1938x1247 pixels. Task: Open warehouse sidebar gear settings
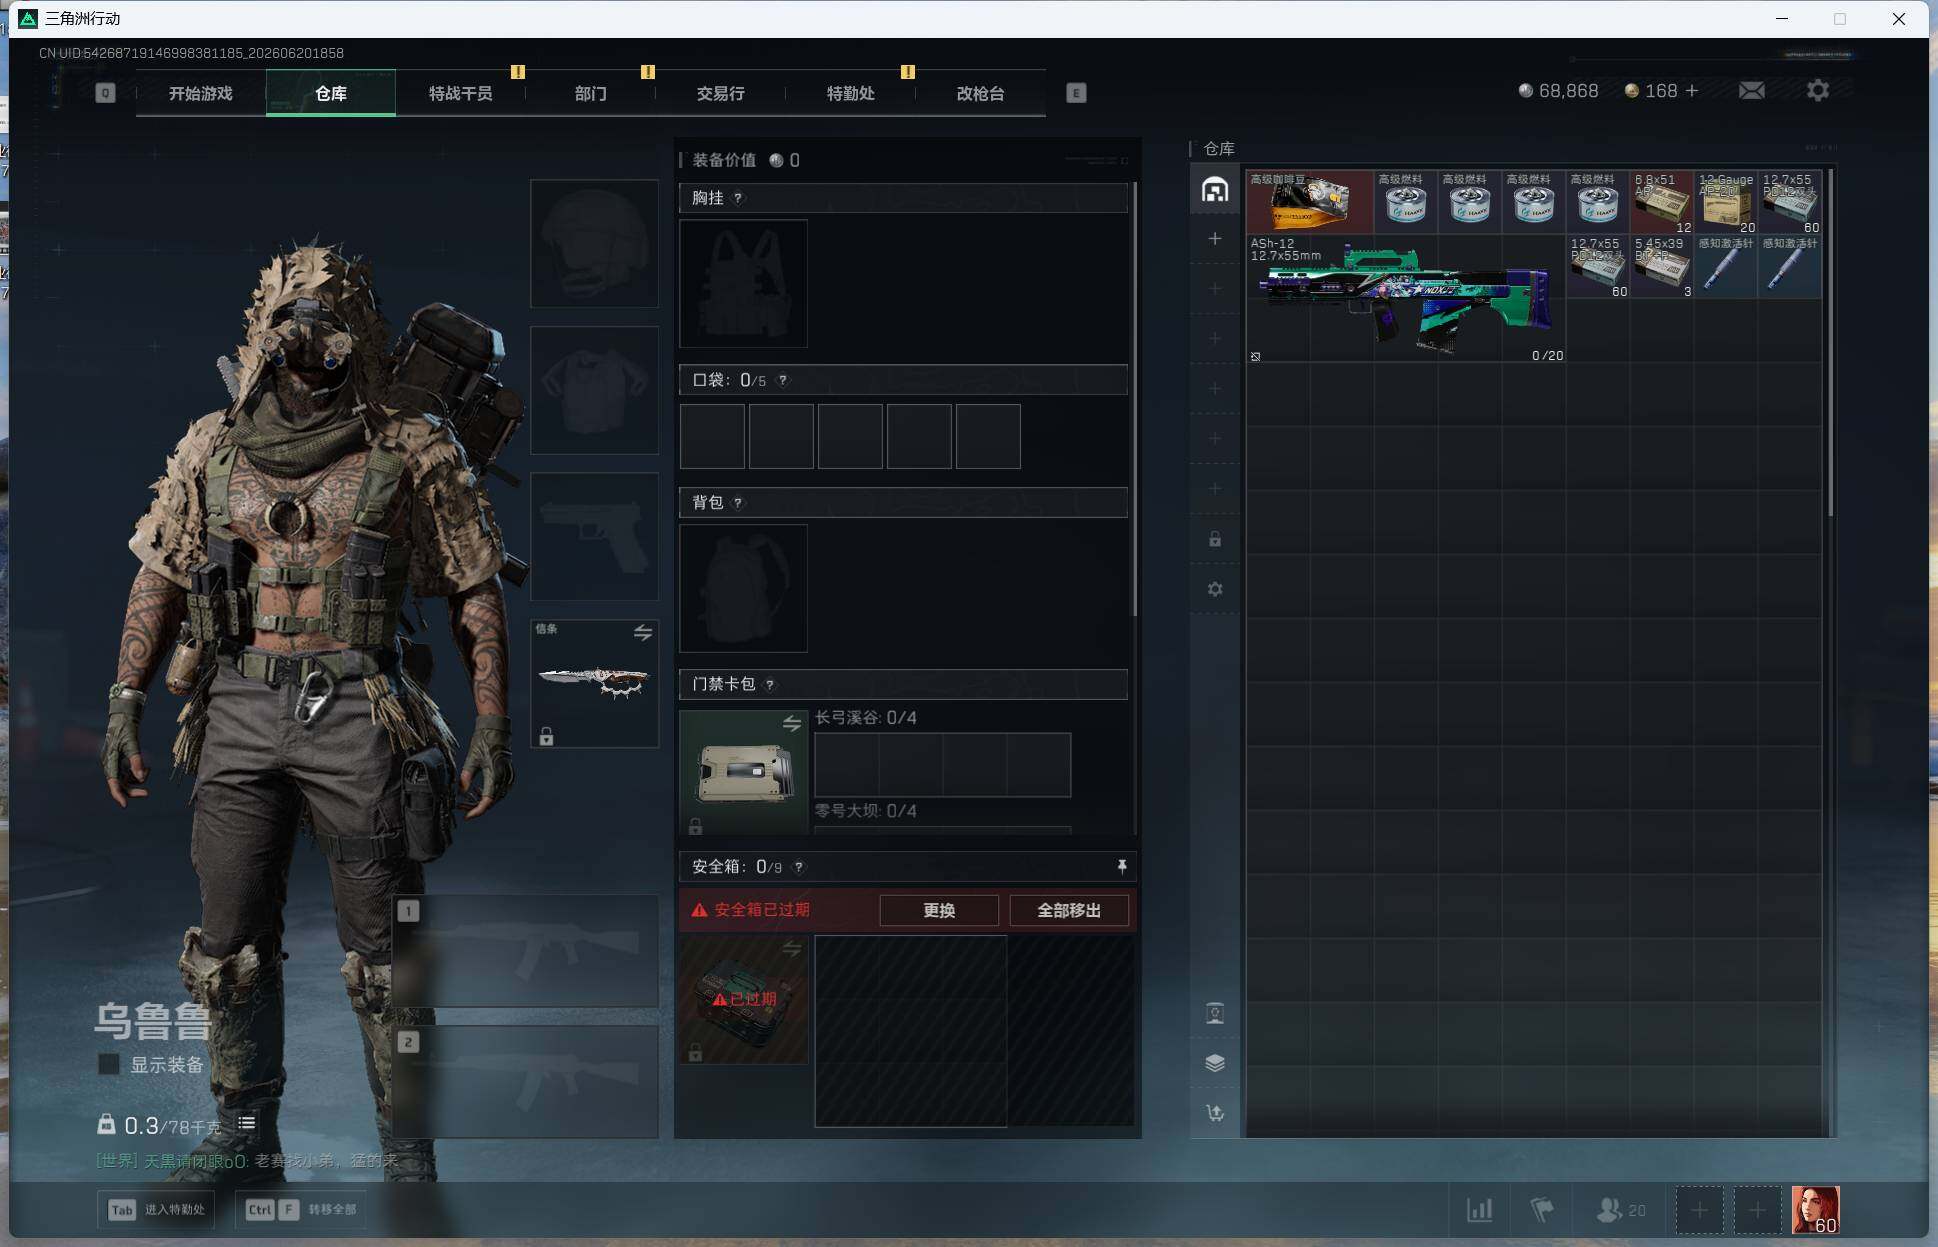[1214, 589]
